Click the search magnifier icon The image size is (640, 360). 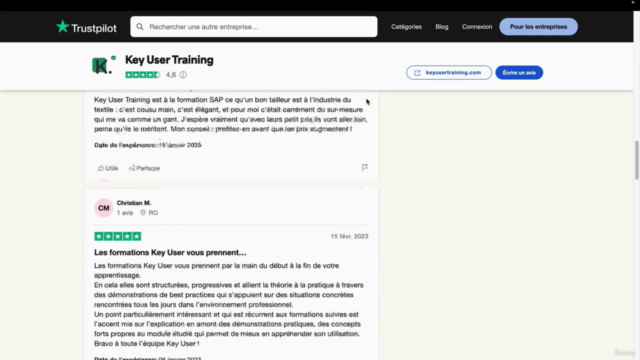pyautogui.click(x=140, y=27)
